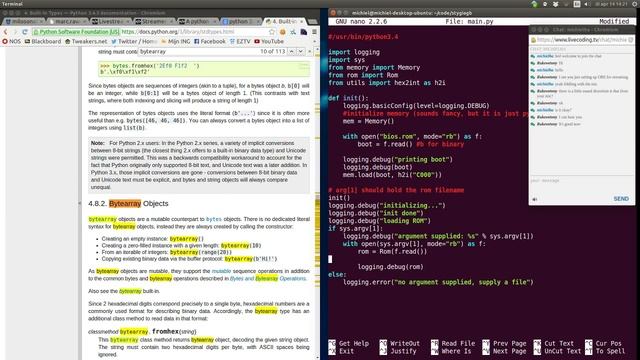Bookmark this page with the star icon
The width and height of the screenshot is (640, 360).
coord(272,32)
